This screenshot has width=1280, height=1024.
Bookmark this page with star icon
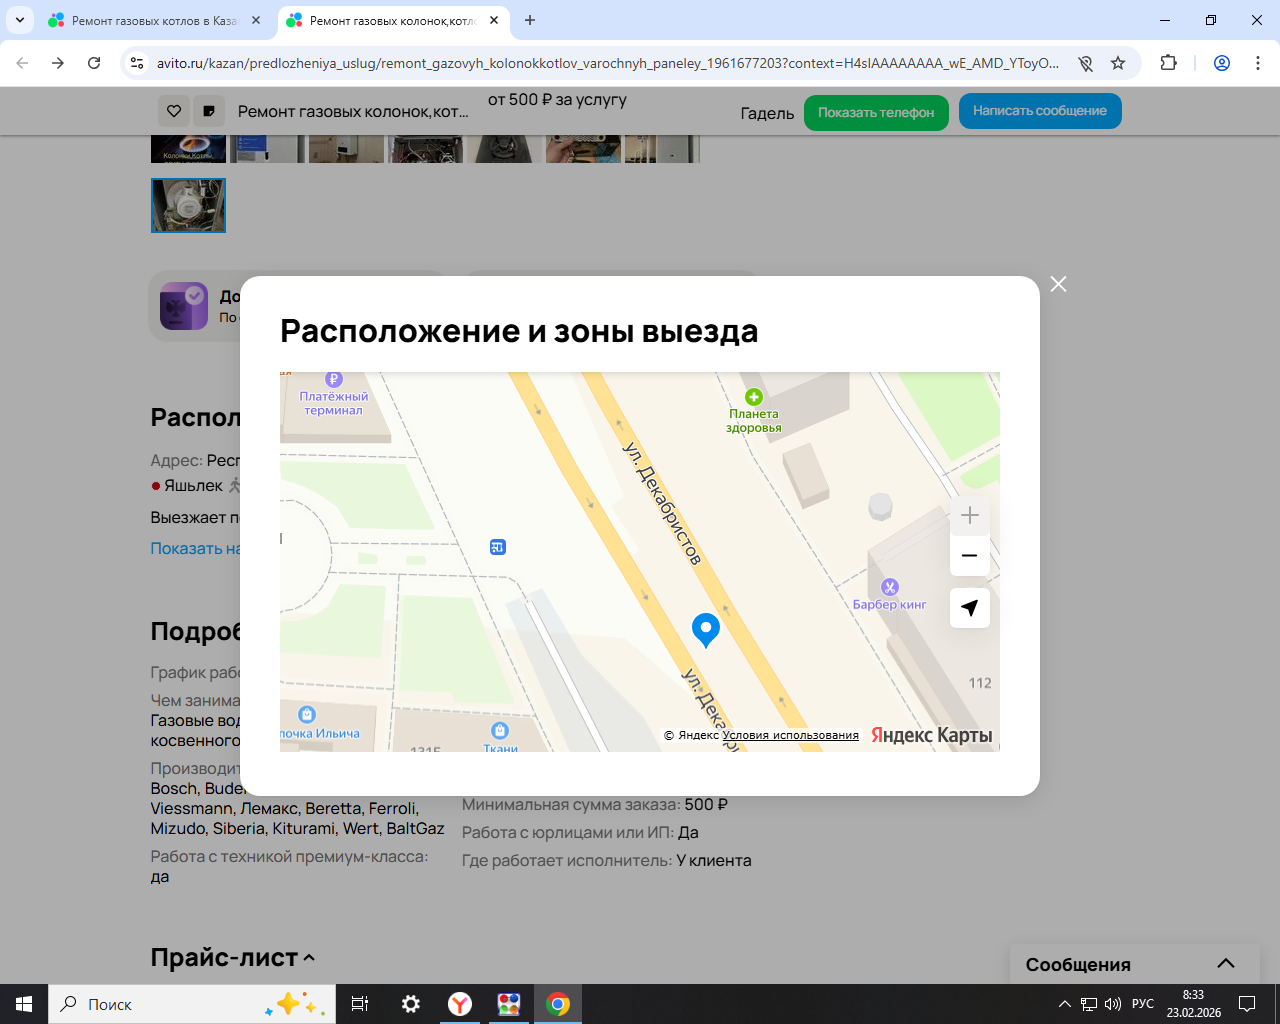(x=1118, y=63)
